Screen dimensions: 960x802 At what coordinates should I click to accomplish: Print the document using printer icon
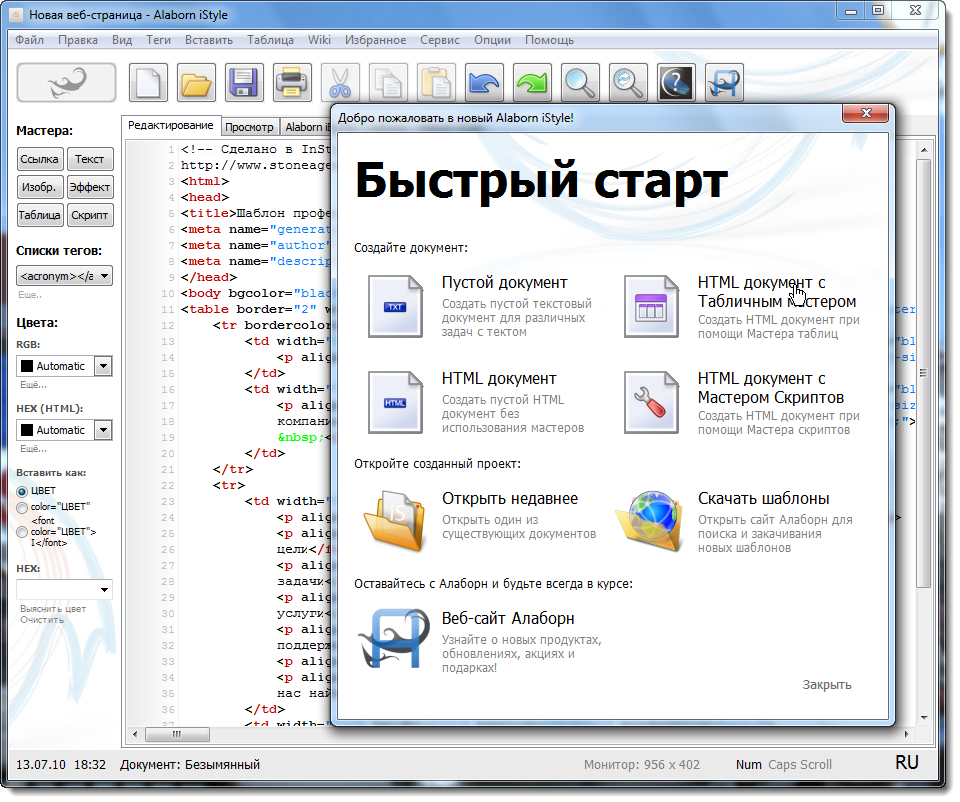(x=292, y=82)
